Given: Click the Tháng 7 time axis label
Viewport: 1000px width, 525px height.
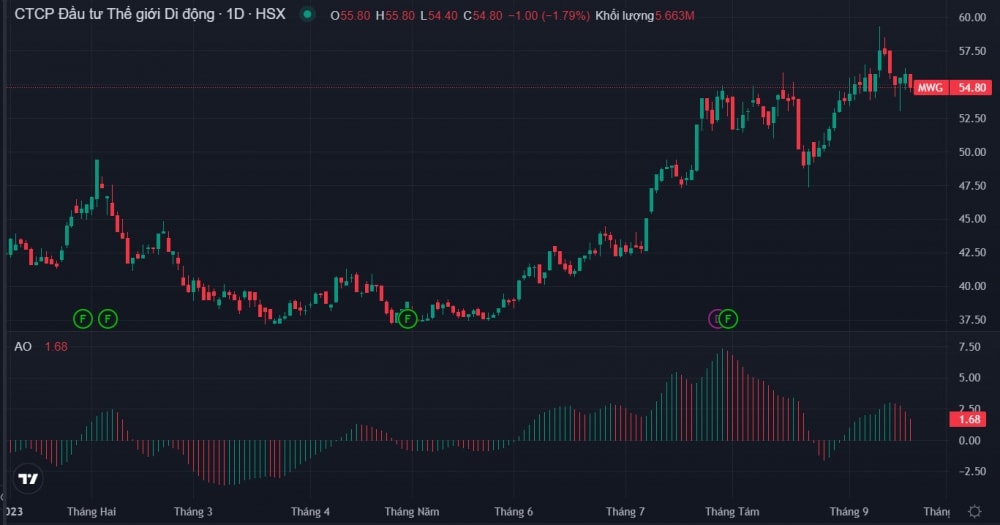Looking at the screenshot, I should [x=625, y=512].
